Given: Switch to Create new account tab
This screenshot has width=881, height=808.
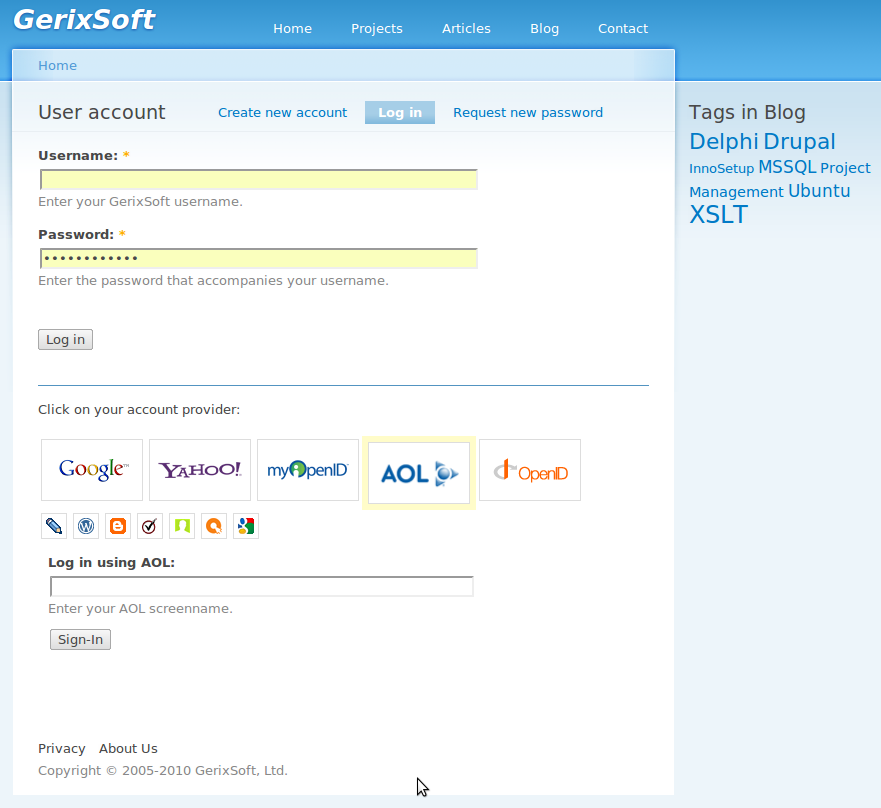Looking at the screenshot, I should (283, 112).
